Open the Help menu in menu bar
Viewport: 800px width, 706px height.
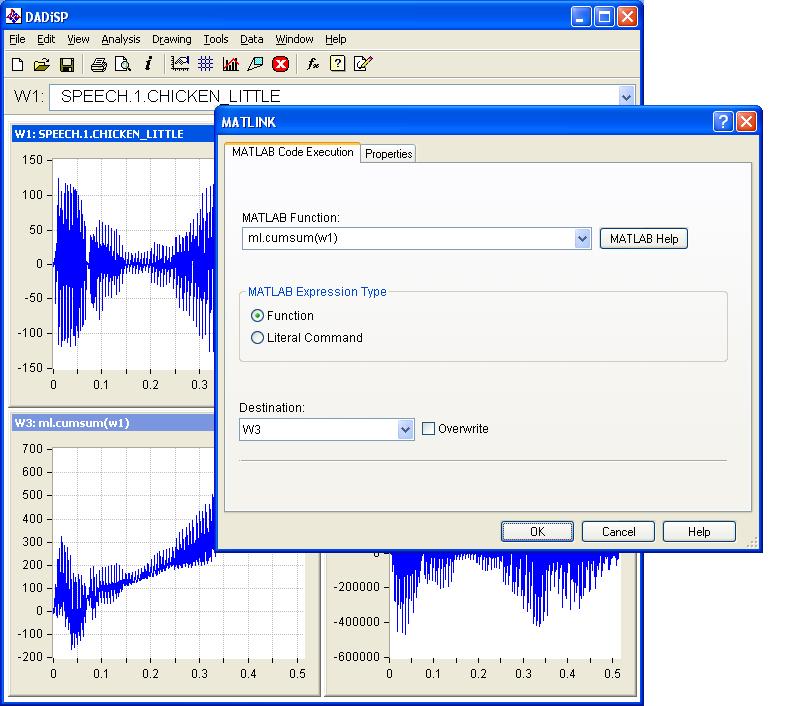click(x=336, y=39)
